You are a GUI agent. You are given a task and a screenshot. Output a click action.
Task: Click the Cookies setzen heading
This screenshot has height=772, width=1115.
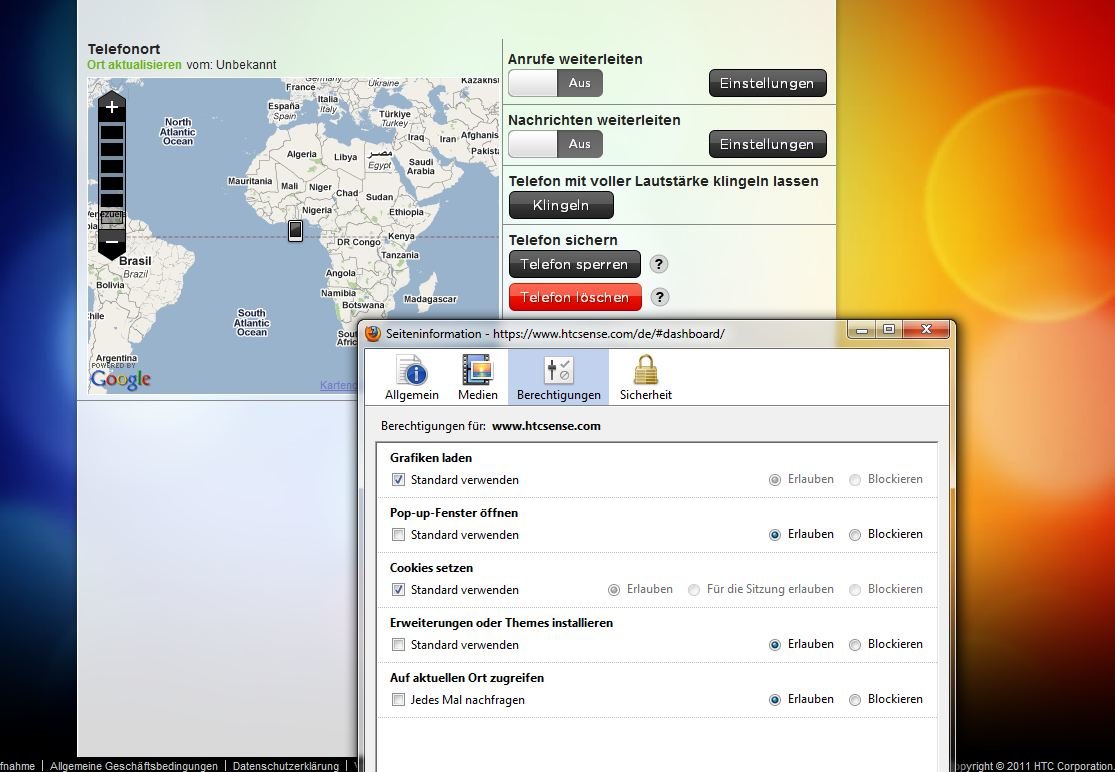click(431, 568)
